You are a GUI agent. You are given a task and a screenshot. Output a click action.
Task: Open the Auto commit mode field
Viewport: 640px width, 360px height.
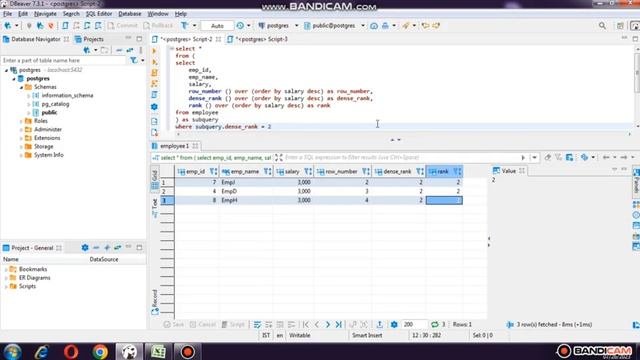coord(217,26)
